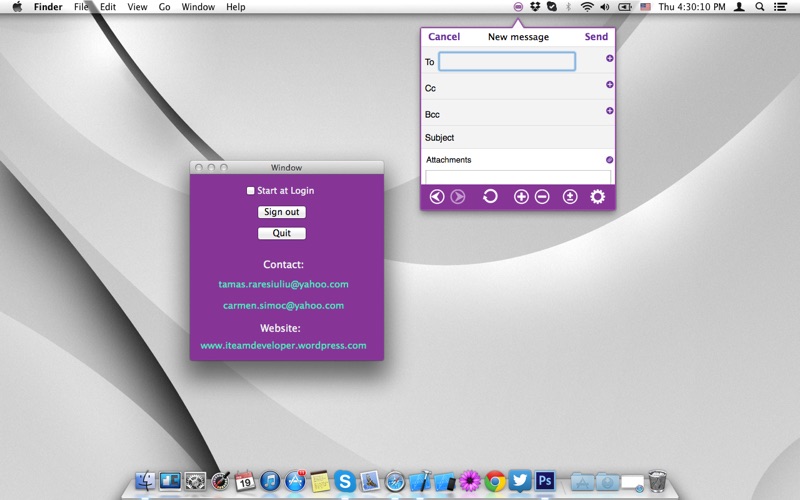Open the View menu
The width and height of the screenshot is (800, 500).
point(137,7)
